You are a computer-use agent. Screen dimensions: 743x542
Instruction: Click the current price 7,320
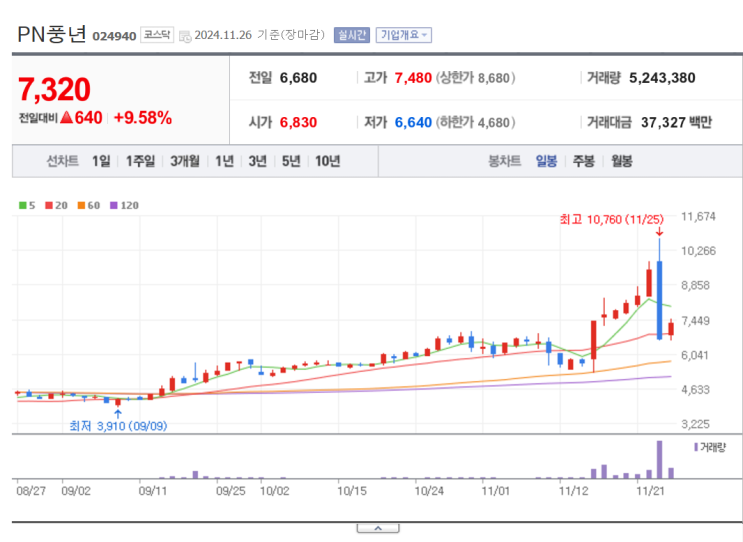tap(54, 90)
